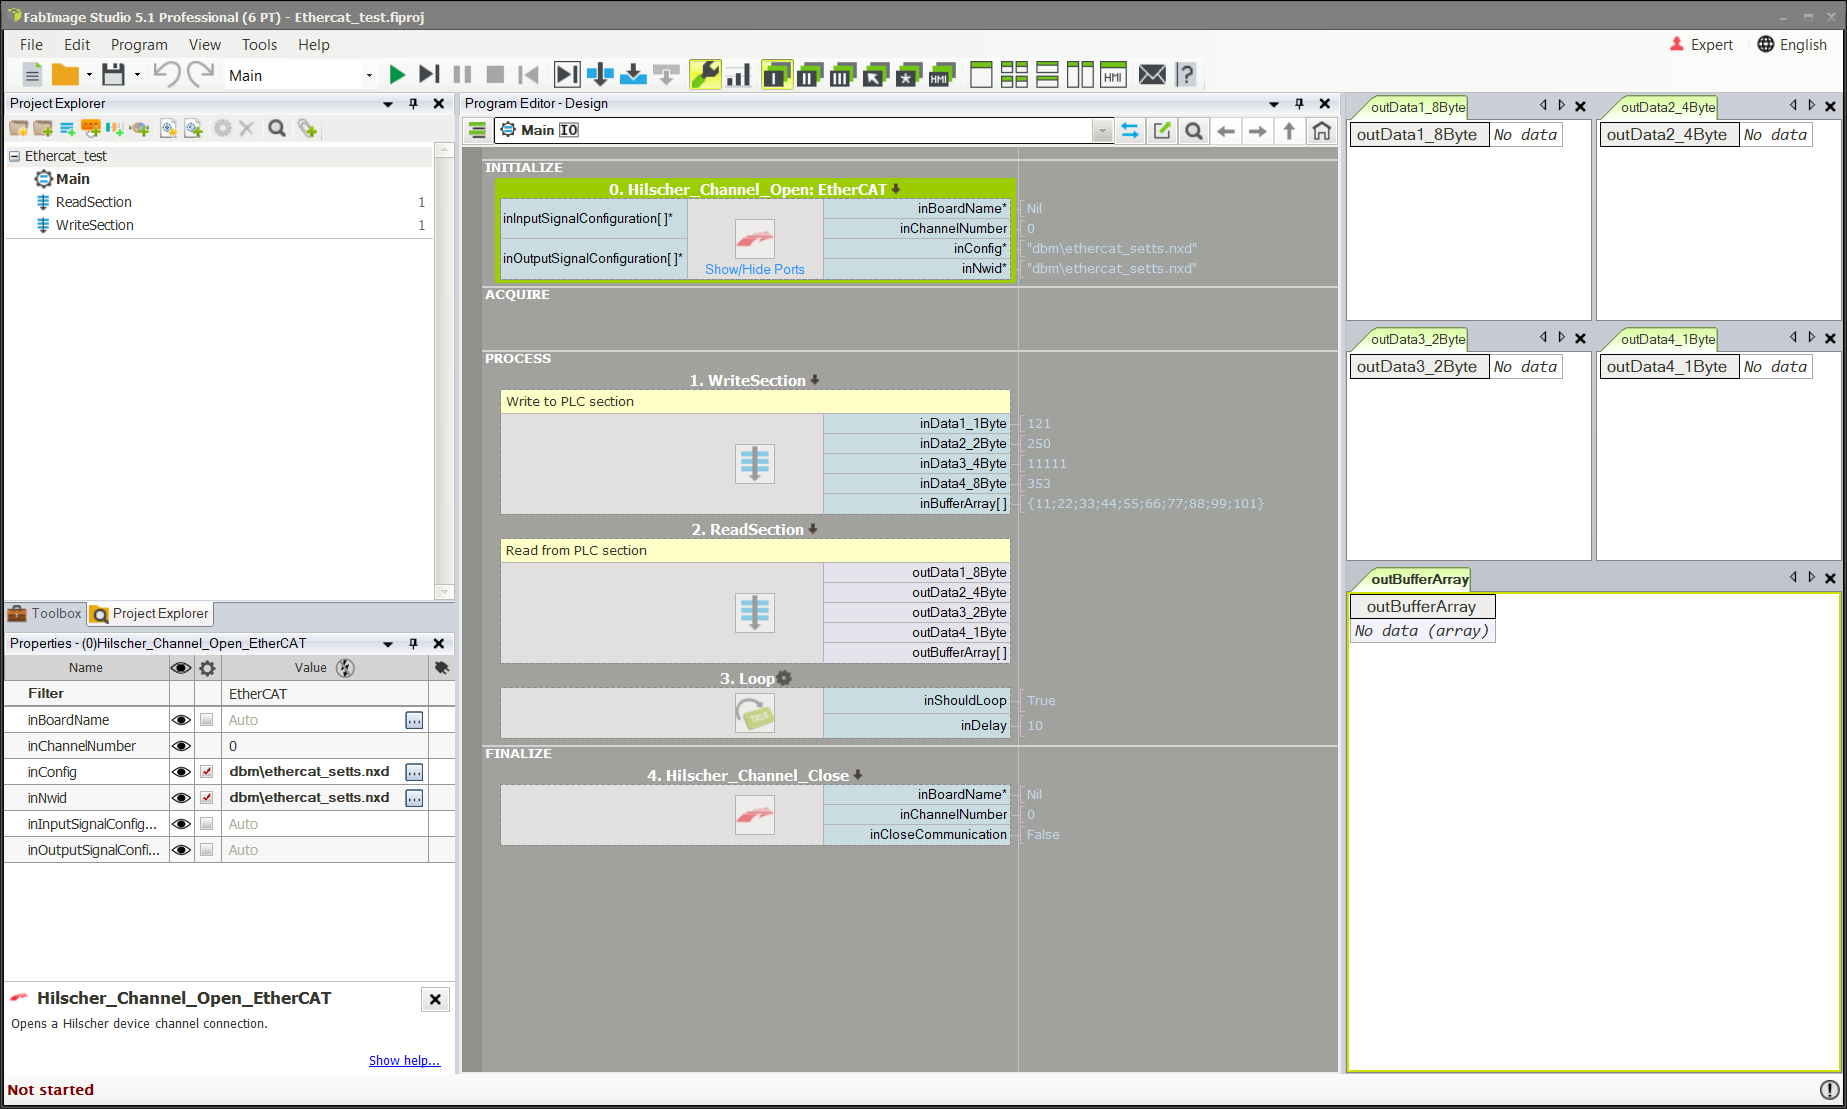Open the Project Explorer panel options dropdown
The height and width of the screenshot is (1109, 1847).
click(388, 104)
